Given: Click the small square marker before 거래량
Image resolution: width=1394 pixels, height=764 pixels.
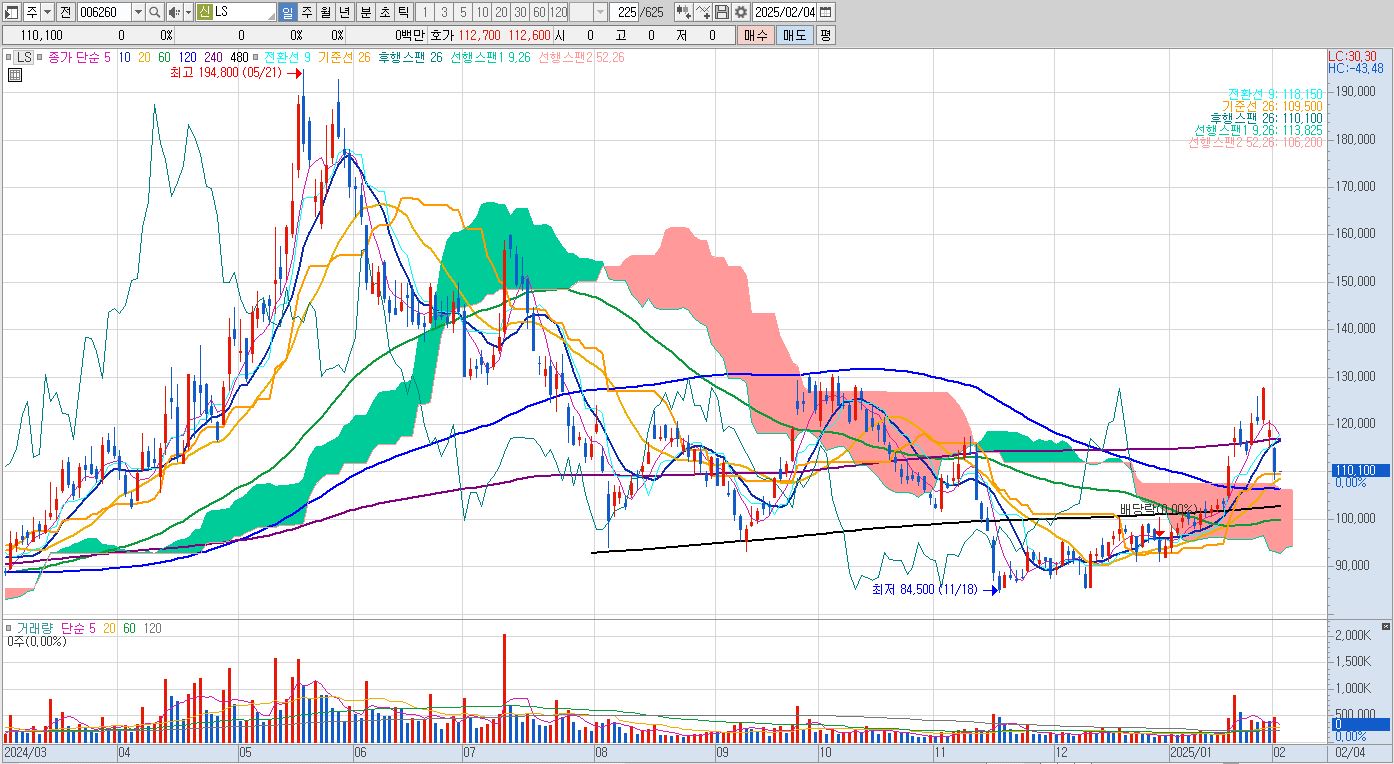Looking at the screenshot, I should (10, 628).
